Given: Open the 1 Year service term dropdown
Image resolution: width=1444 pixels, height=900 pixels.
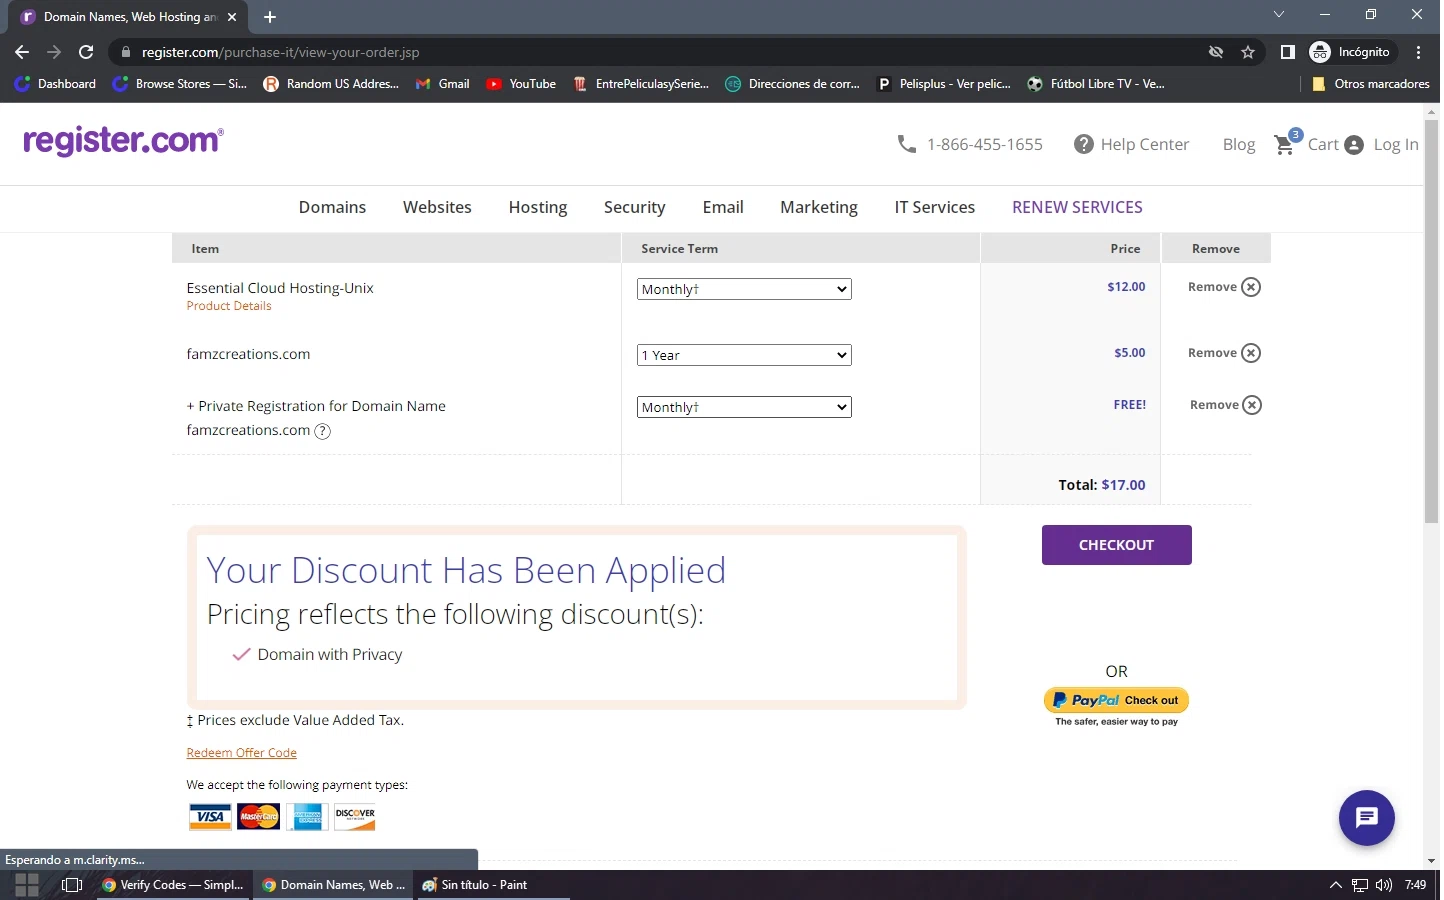Looking at the screenshot, I should point(746,355).
